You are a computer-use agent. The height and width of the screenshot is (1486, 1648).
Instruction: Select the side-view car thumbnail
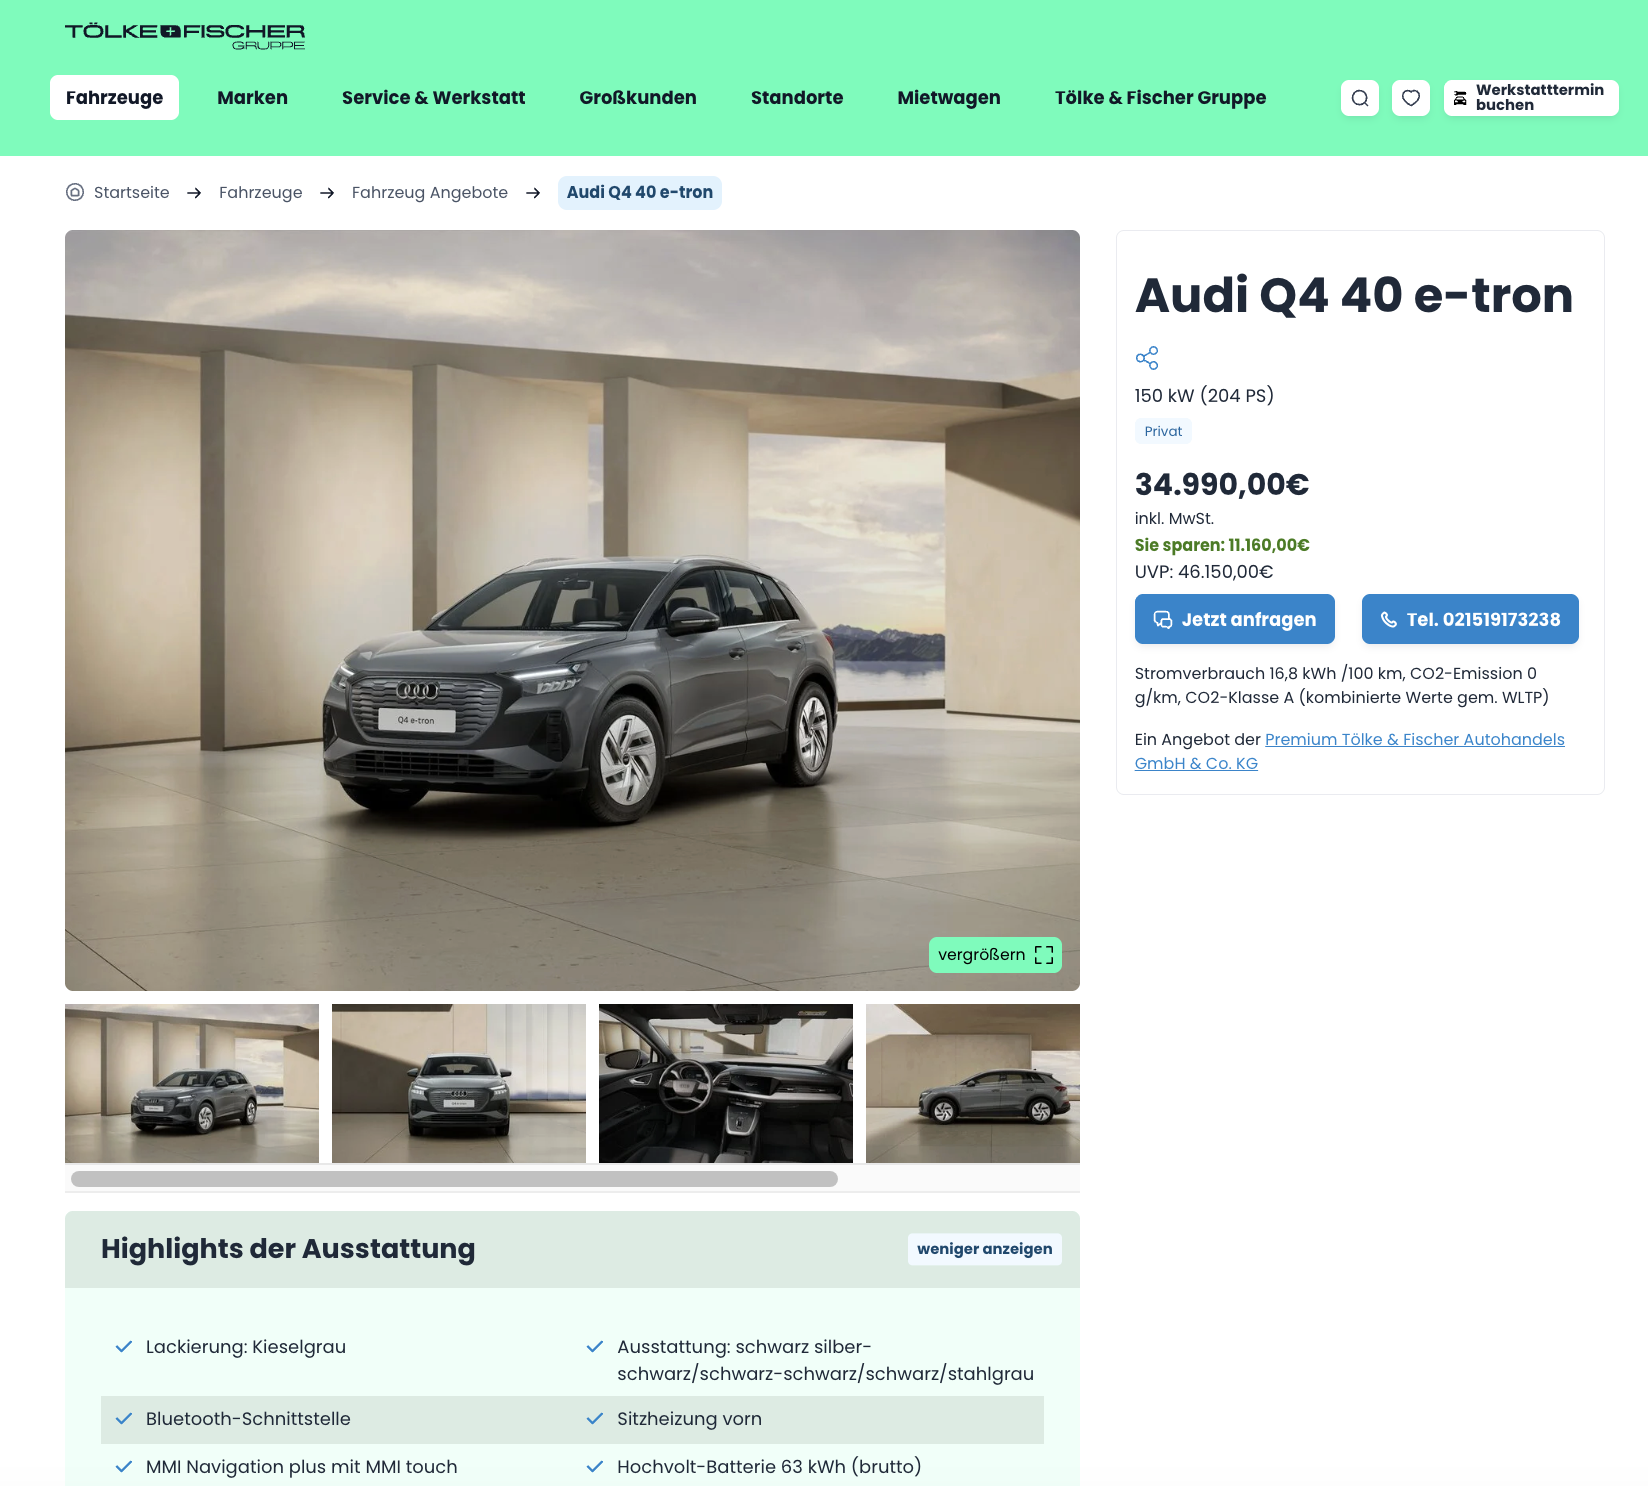[x=973, y=1083]
